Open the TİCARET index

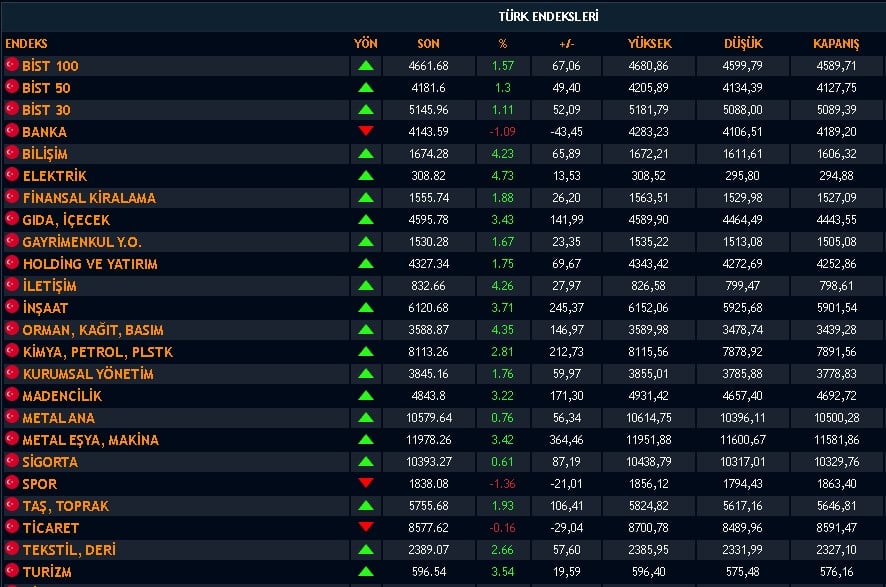[51, 529]
